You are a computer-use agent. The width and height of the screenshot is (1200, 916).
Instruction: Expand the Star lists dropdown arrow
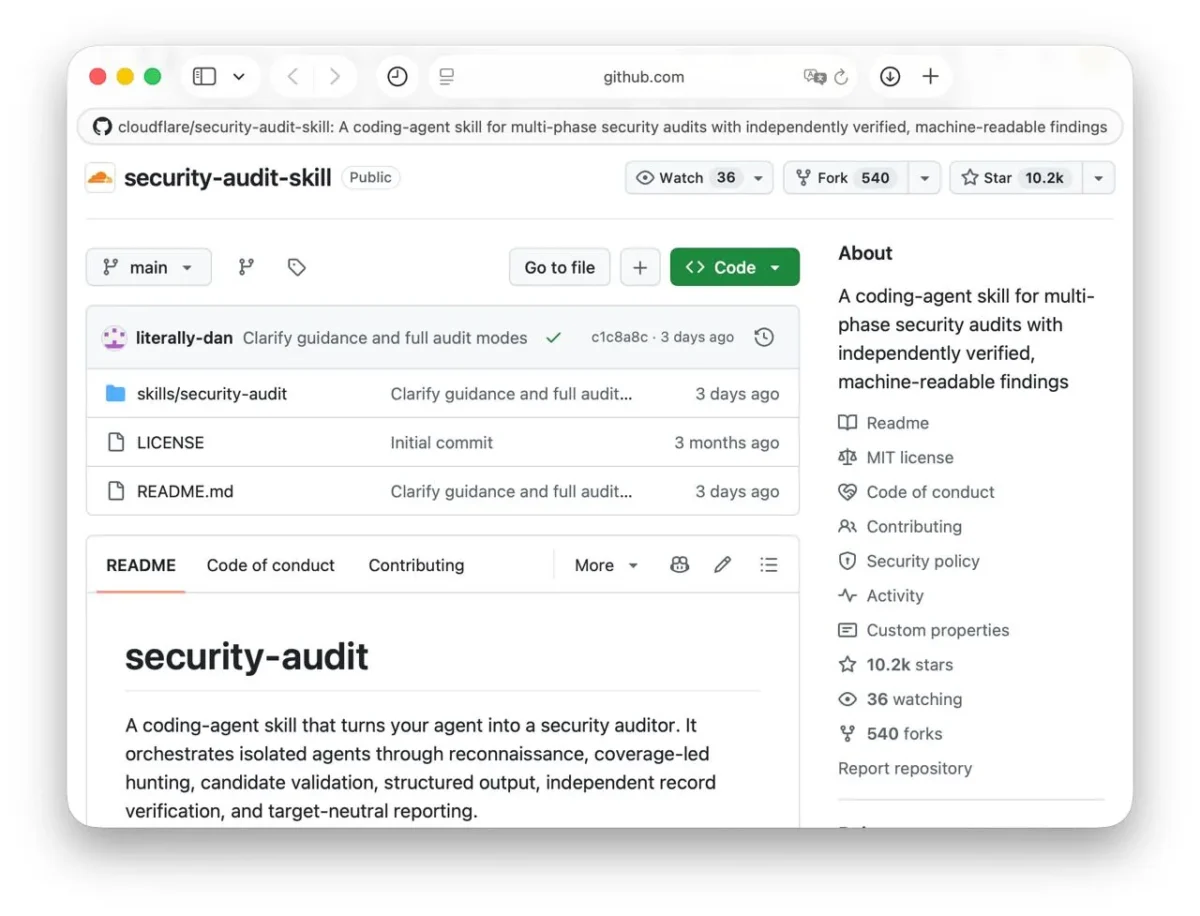(1098, 178)
